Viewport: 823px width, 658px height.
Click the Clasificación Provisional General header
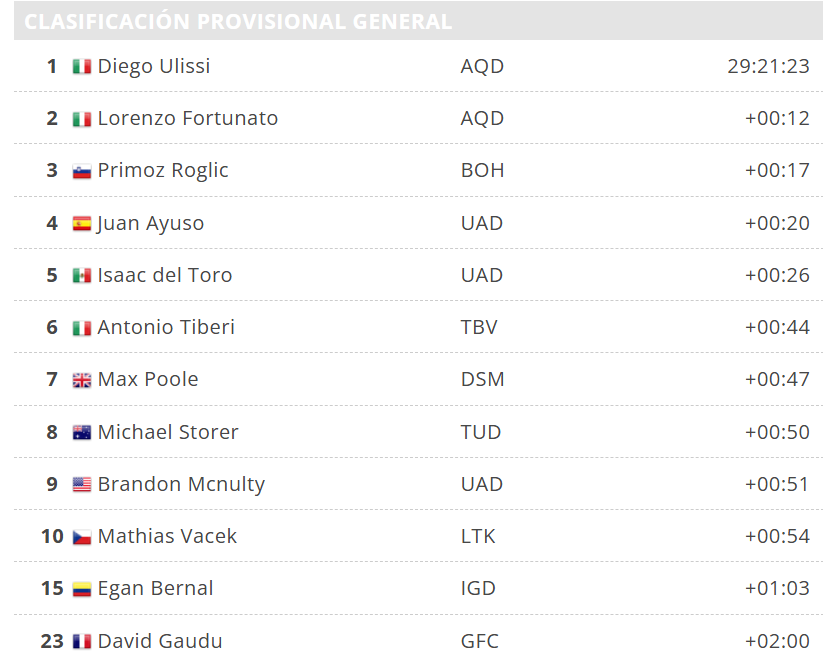click(x=238, y=21)
